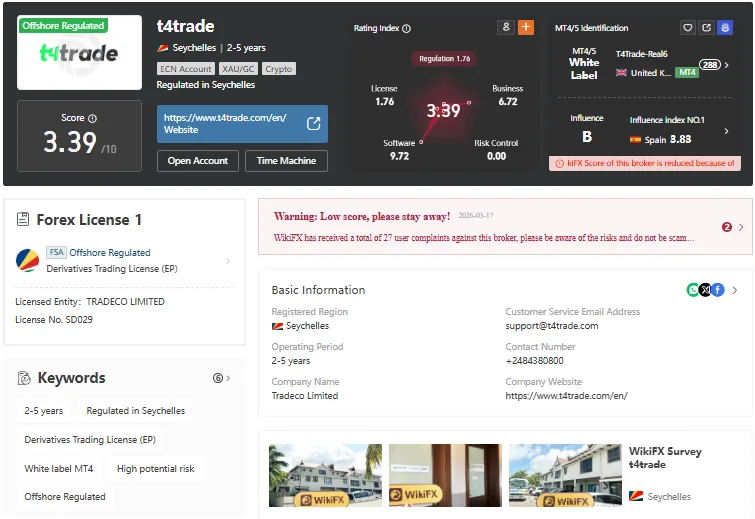The height and width of the screenshot is (519, 755).
Task: Click the support@t4trade.com email address
Action: 552,326
